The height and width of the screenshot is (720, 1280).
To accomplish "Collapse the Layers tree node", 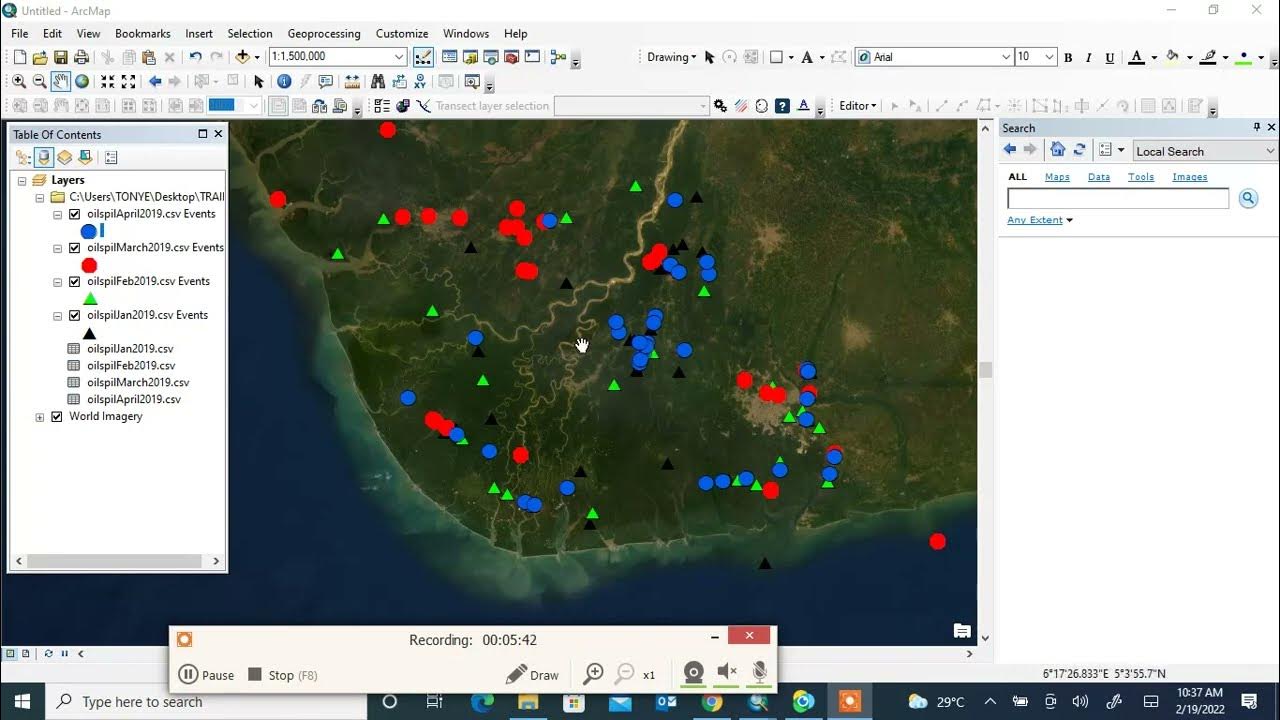I will click(22, 180).
